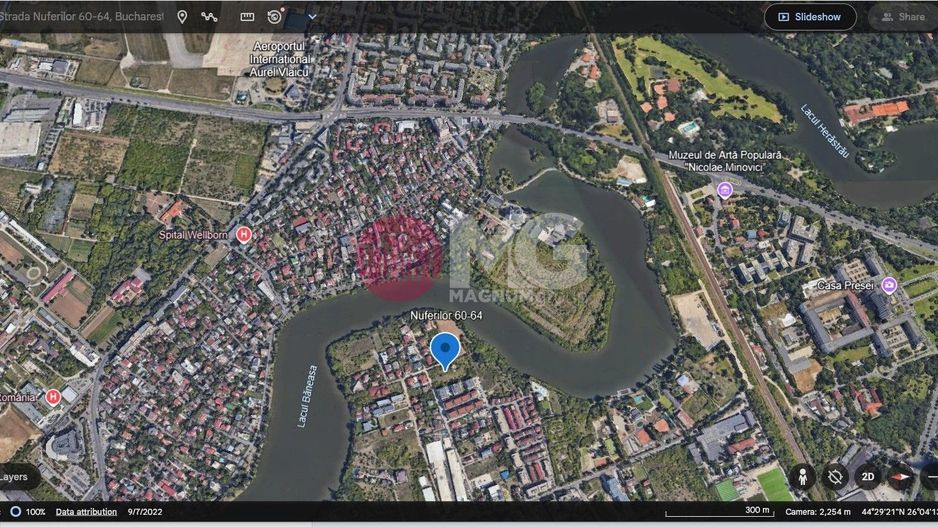Enter Street View with the Pegman icon
Image resolution: width=938 pixels, height=527 pixels.
[x=802, y=477]
